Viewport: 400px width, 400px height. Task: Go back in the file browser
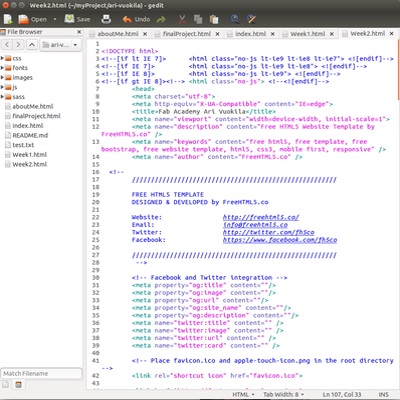click(x=7, y=44)
